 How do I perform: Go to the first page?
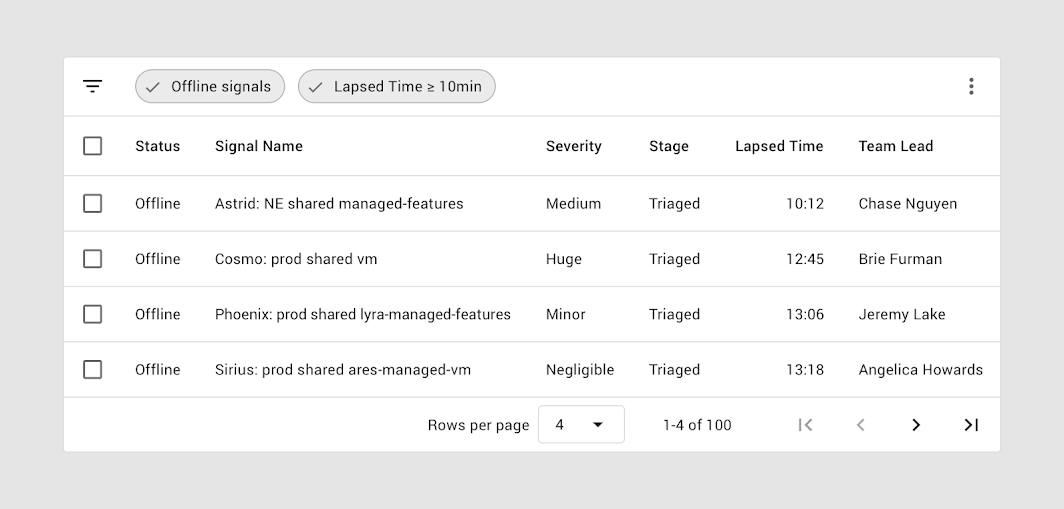coord(805,425)
